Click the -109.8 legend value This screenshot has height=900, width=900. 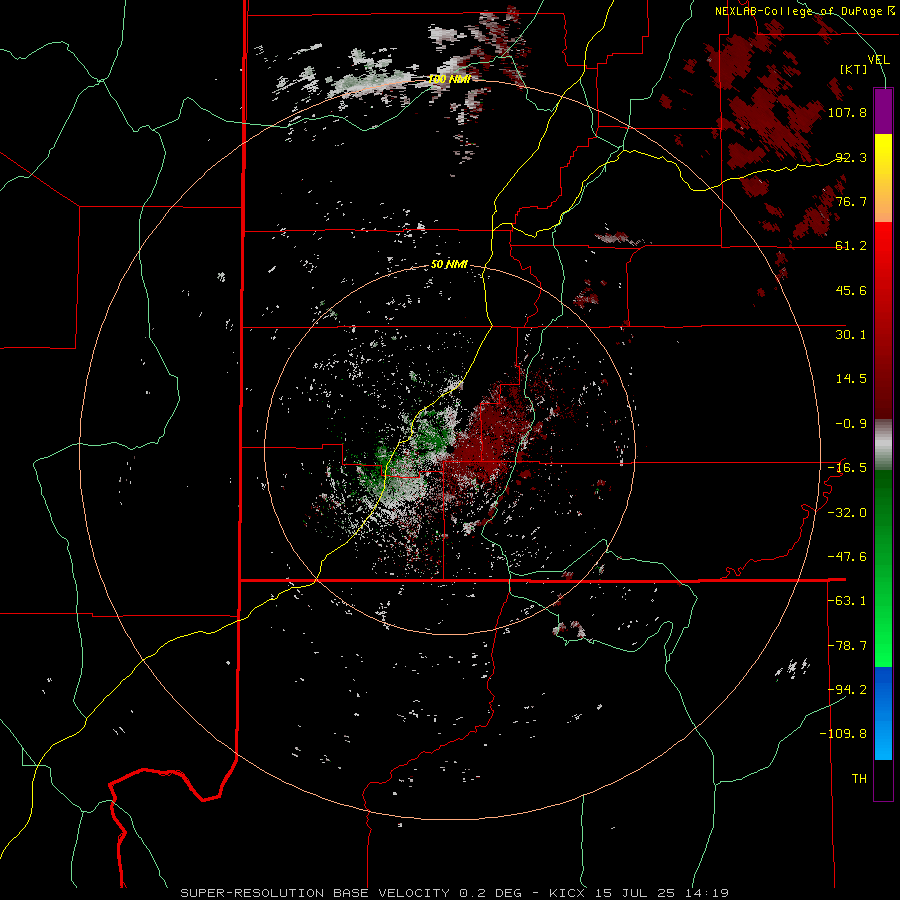[x=844, y=734]
